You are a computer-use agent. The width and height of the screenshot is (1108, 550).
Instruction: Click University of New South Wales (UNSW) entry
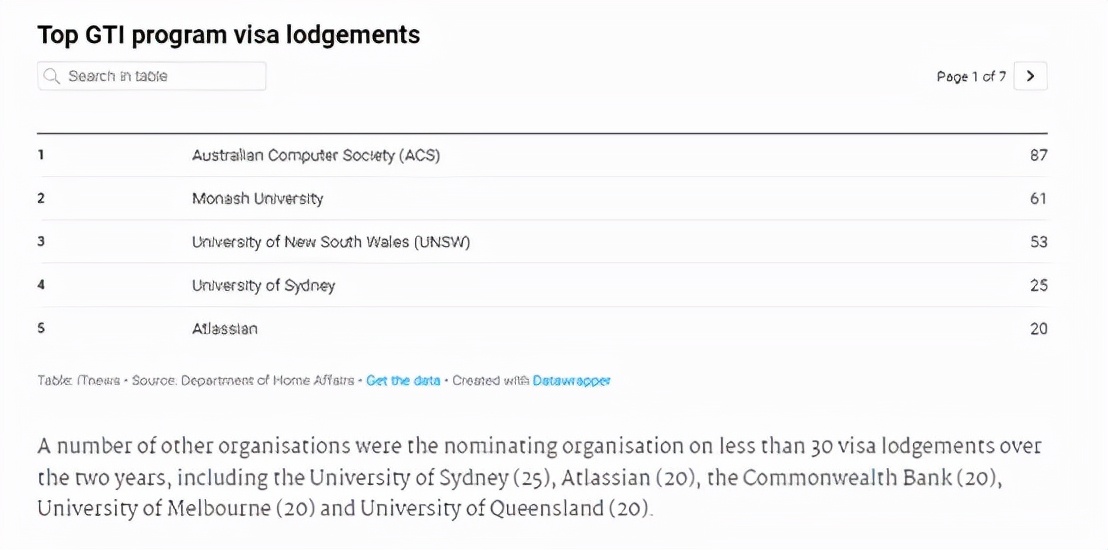point(331,242)
